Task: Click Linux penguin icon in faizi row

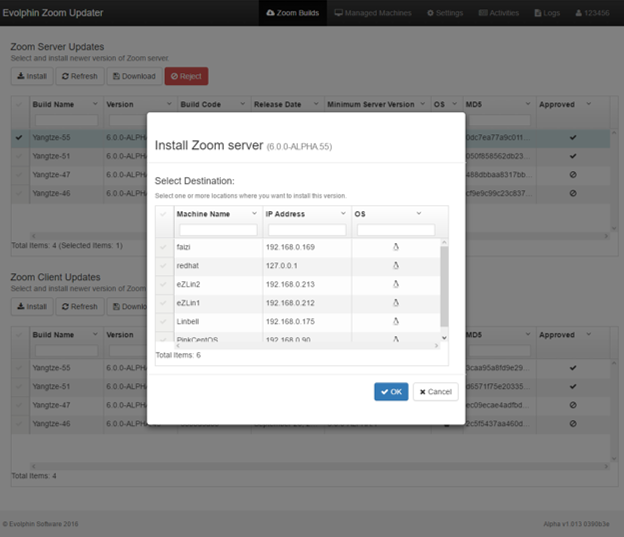Action: [396, 247]
